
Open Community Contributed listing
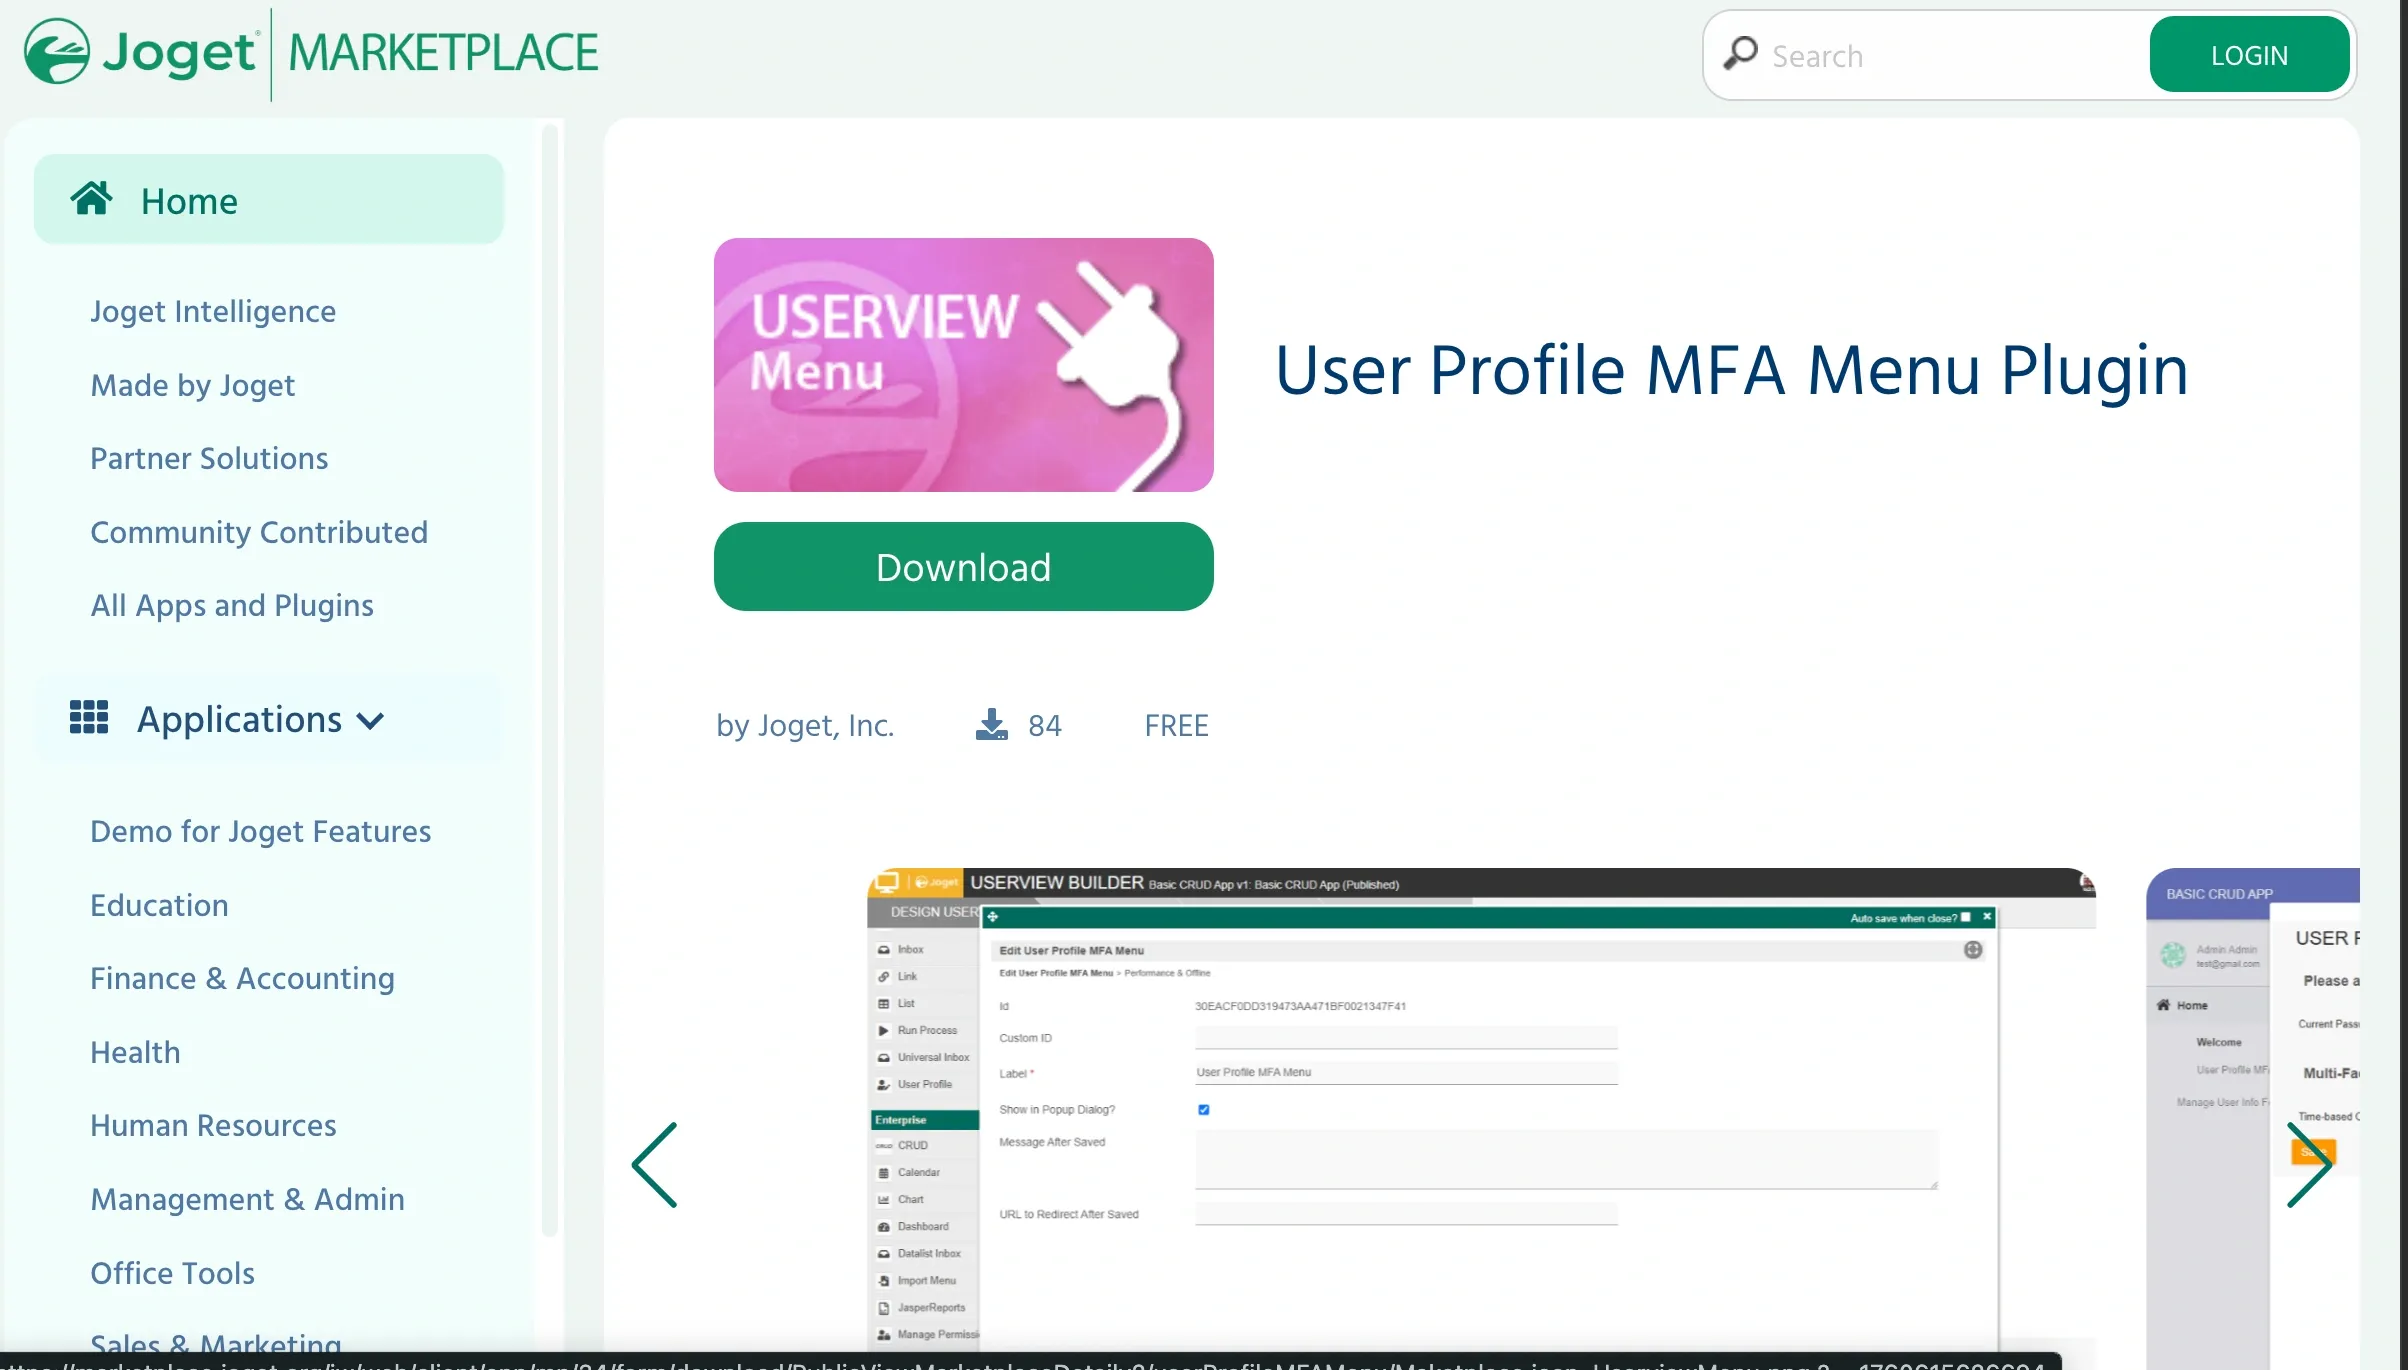pos(259,533)
